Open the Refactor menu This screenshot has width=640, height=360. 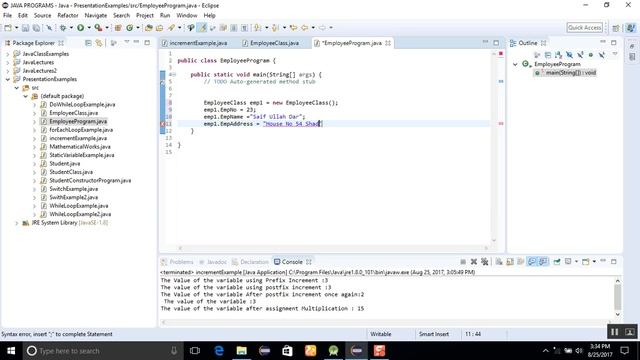coord(68,16)
